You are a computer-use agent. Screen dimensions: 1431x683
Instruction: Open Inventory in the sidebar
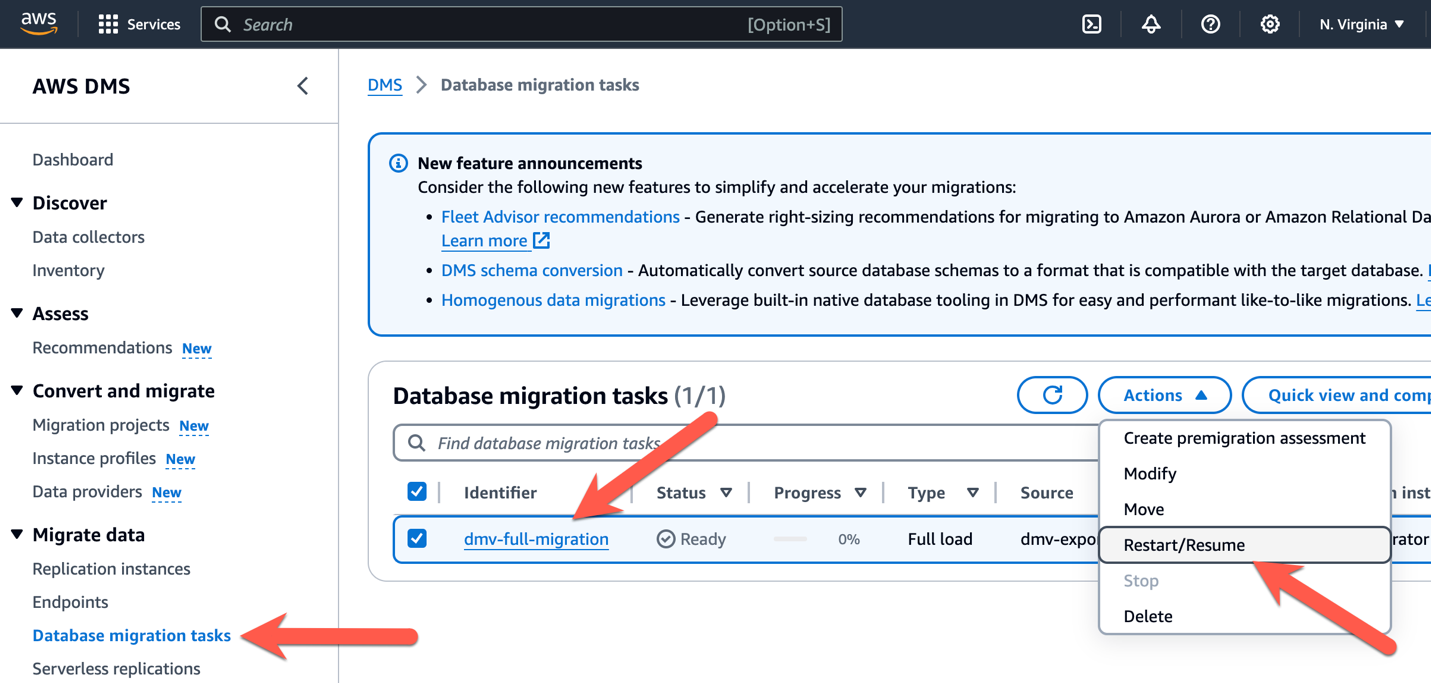coord(68,271)
